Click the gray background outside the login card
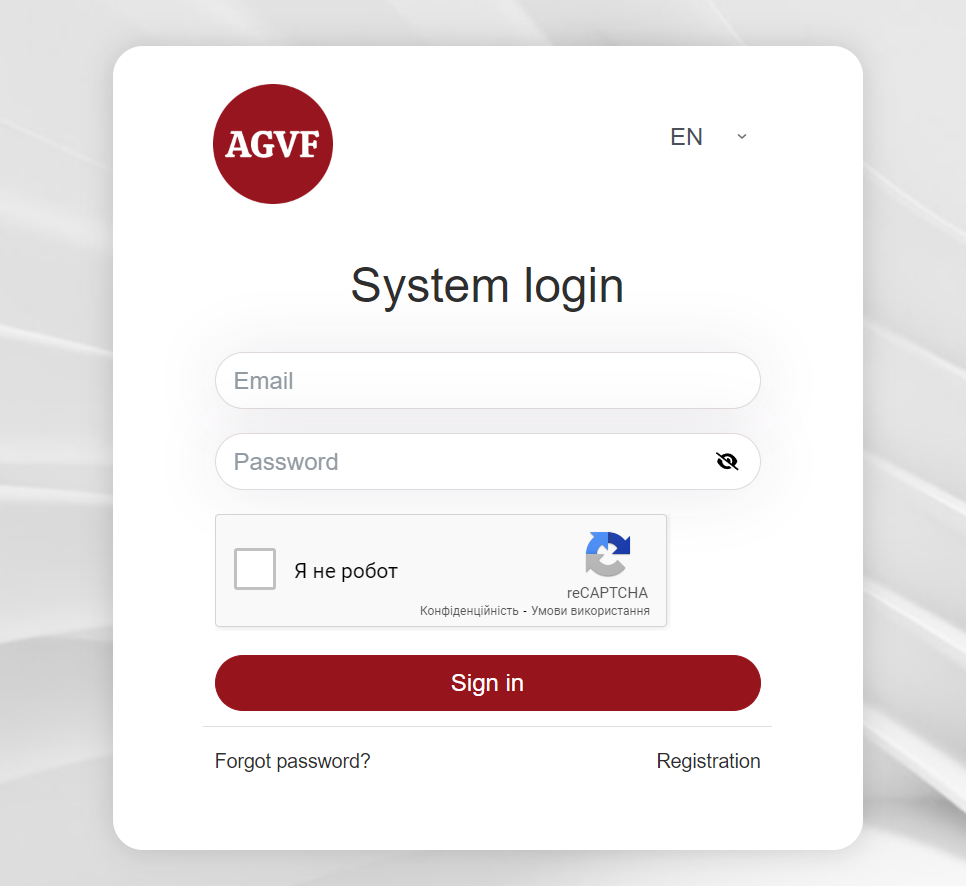 tap(55, 431)
